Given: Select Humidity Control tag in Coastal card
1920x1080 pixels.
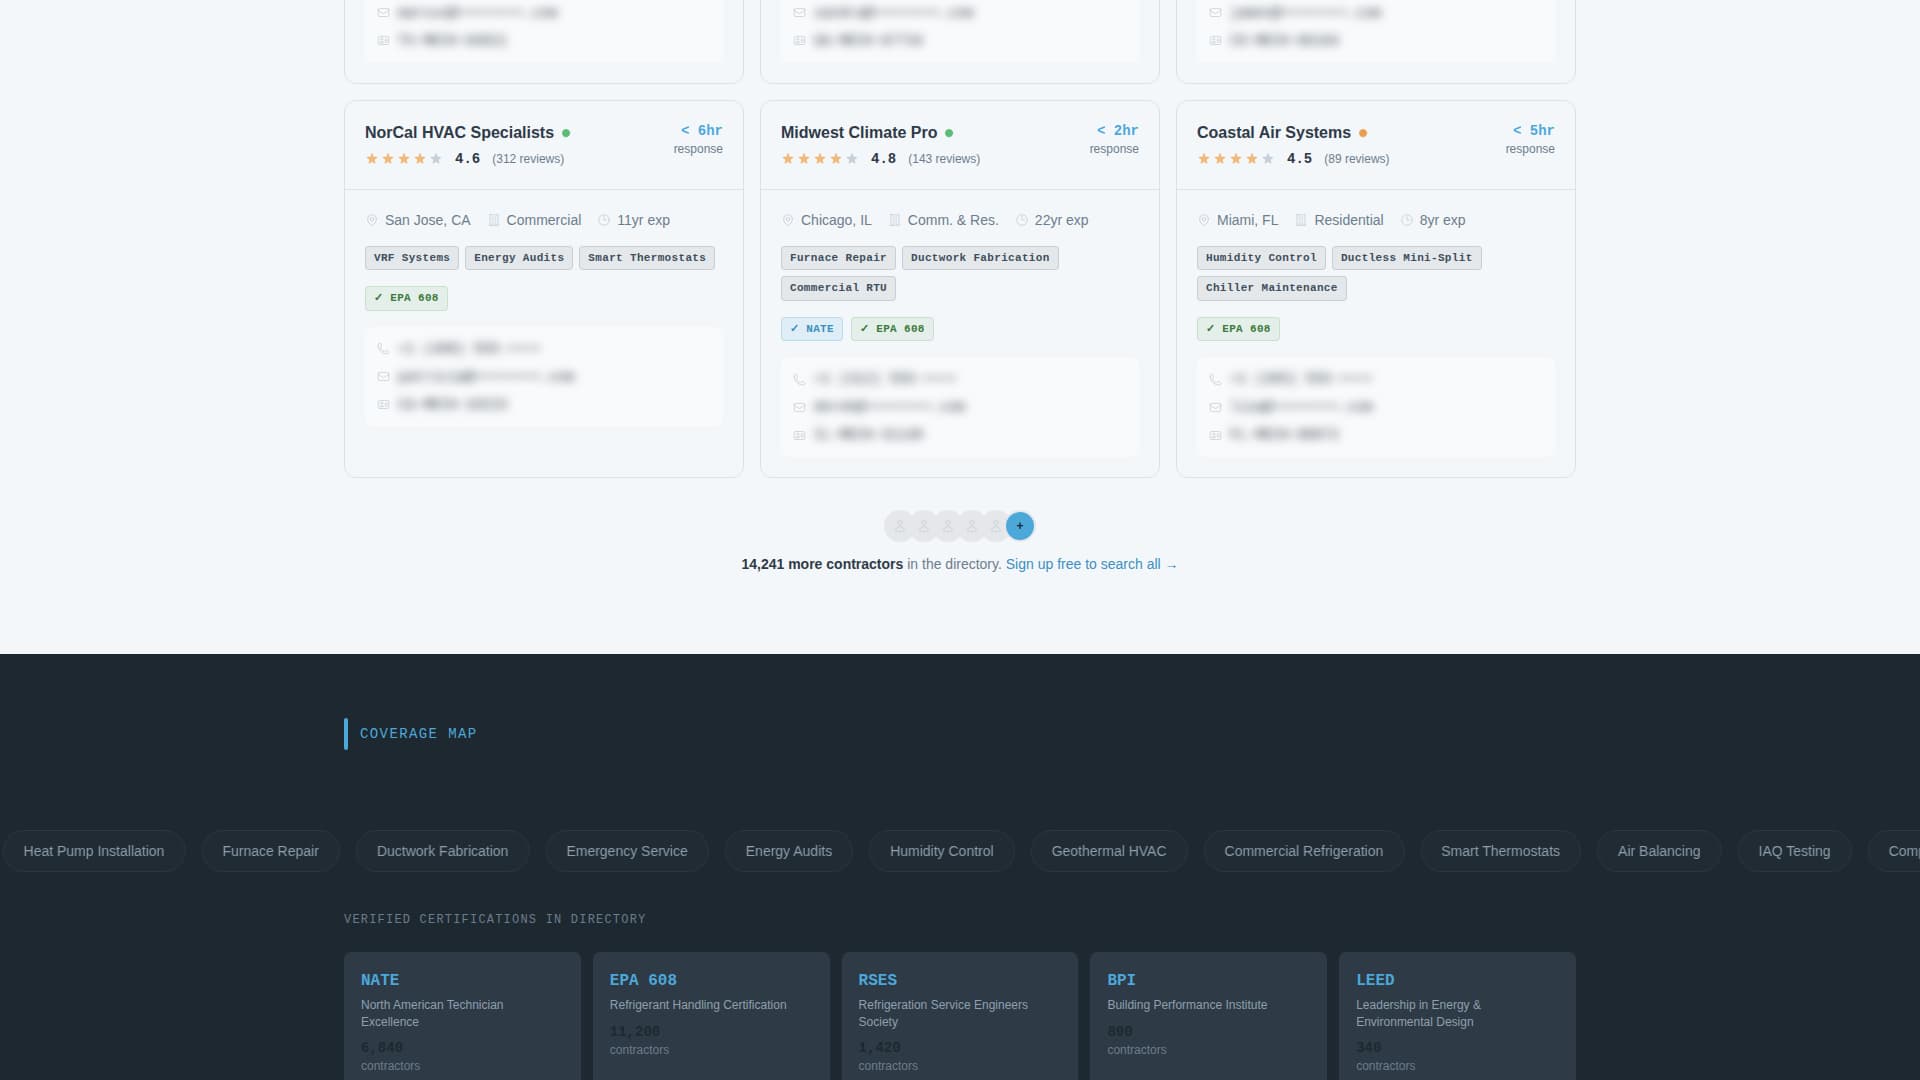Looking at the screenshot, I should [x=1261, y=258].
